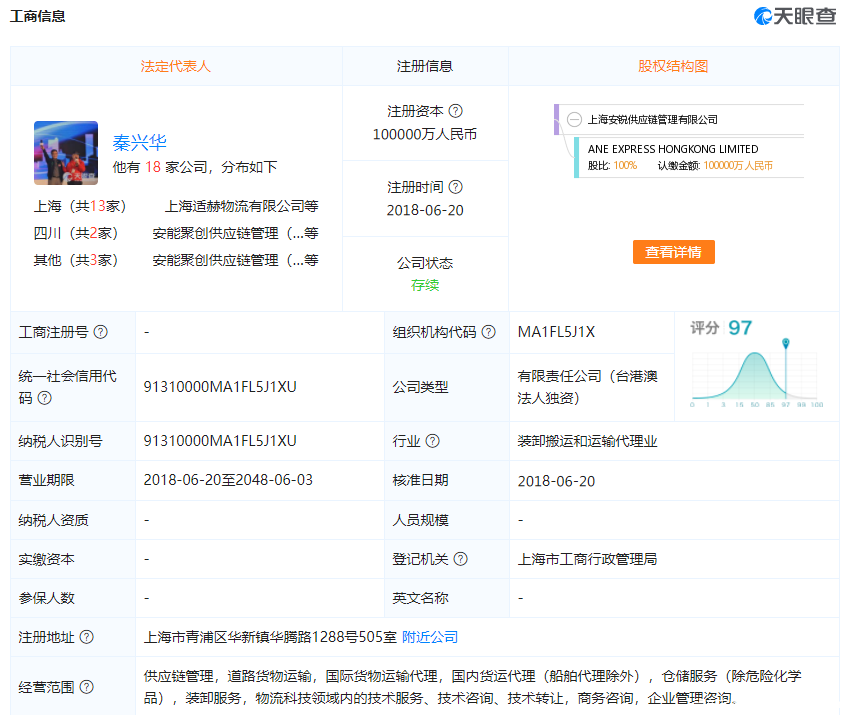
Task: Click the registered address text
Action: coord(270,637)
